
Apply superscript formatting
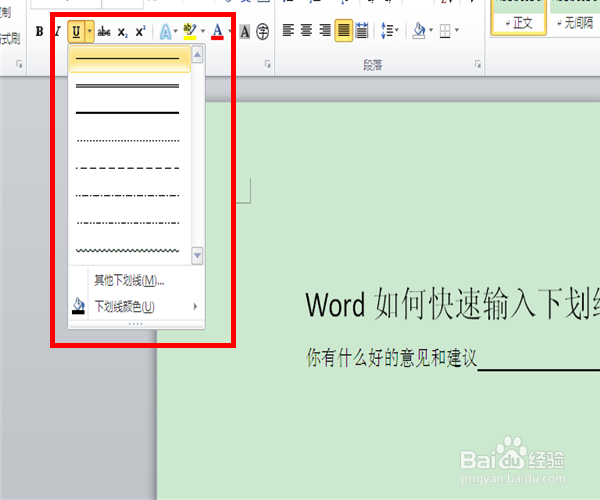(140, 31)
